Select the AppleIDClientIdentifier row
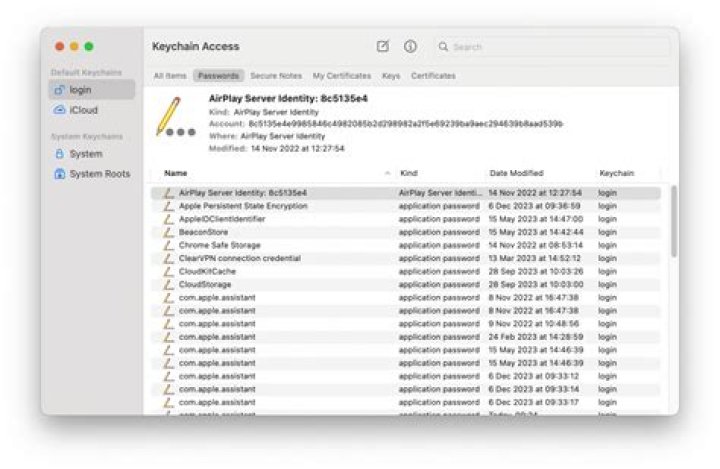The image size is (720, 469). (x=406, y=219)
